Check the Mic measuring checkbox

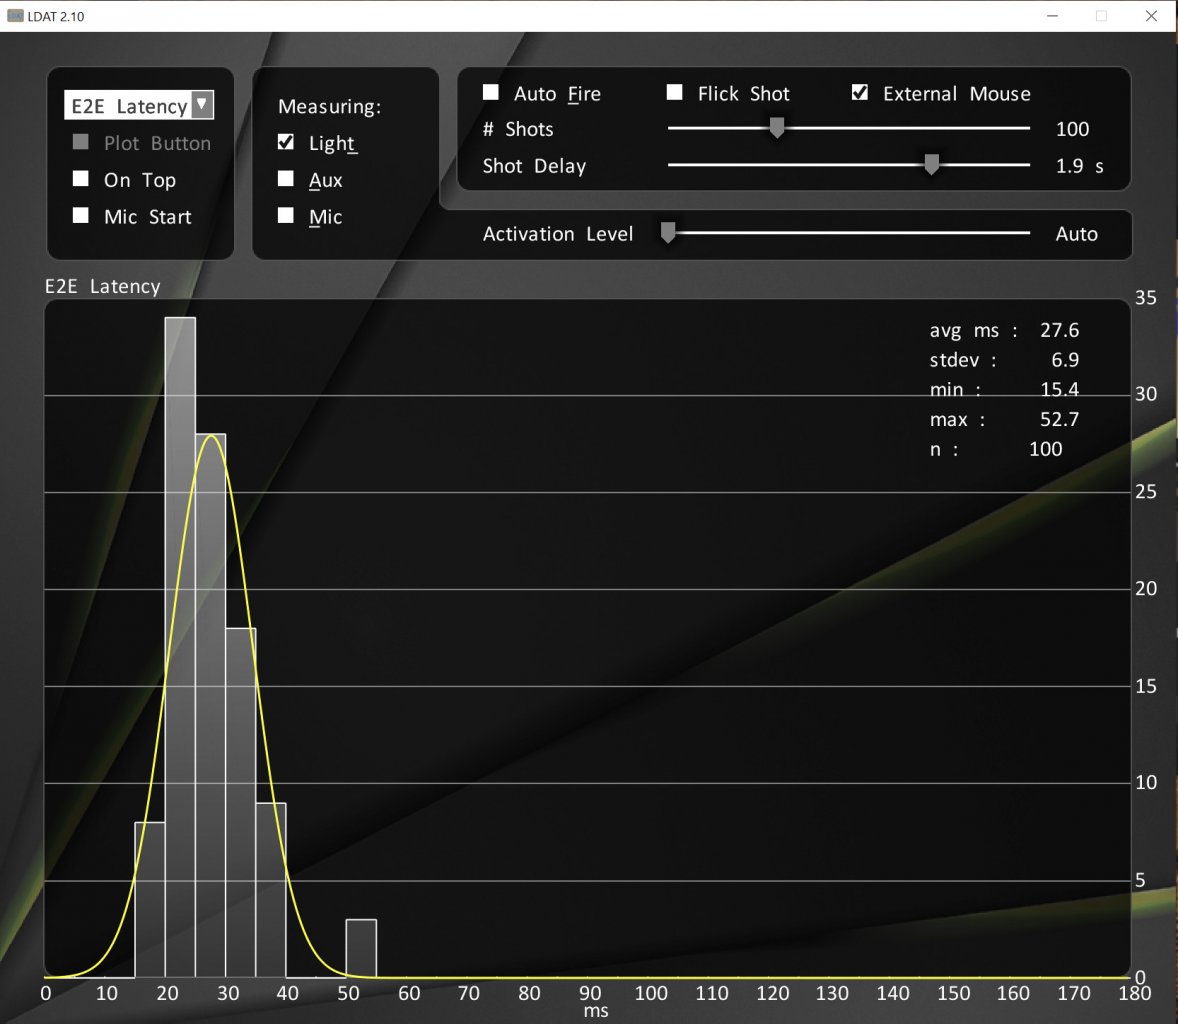[285, 216]
